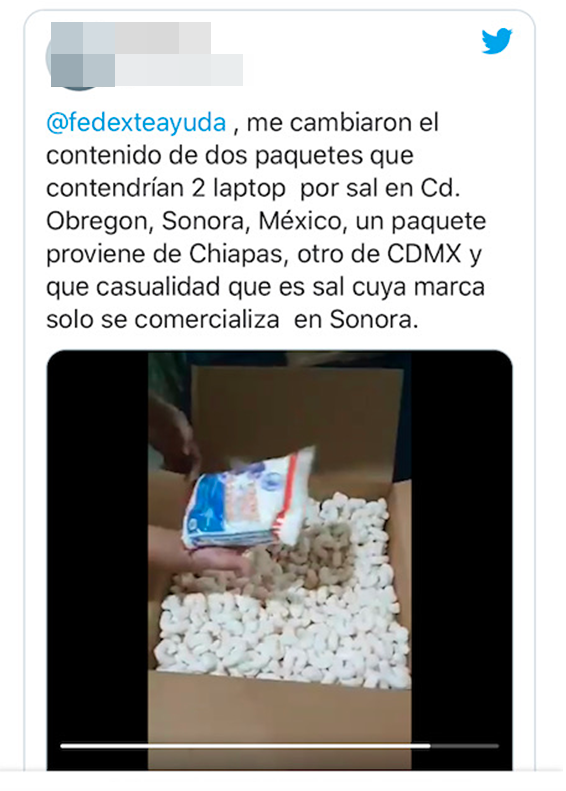Click the blue Twitter bird logo
The height and width of the screenshot is (791, 566).
click(x=496, y=41)
